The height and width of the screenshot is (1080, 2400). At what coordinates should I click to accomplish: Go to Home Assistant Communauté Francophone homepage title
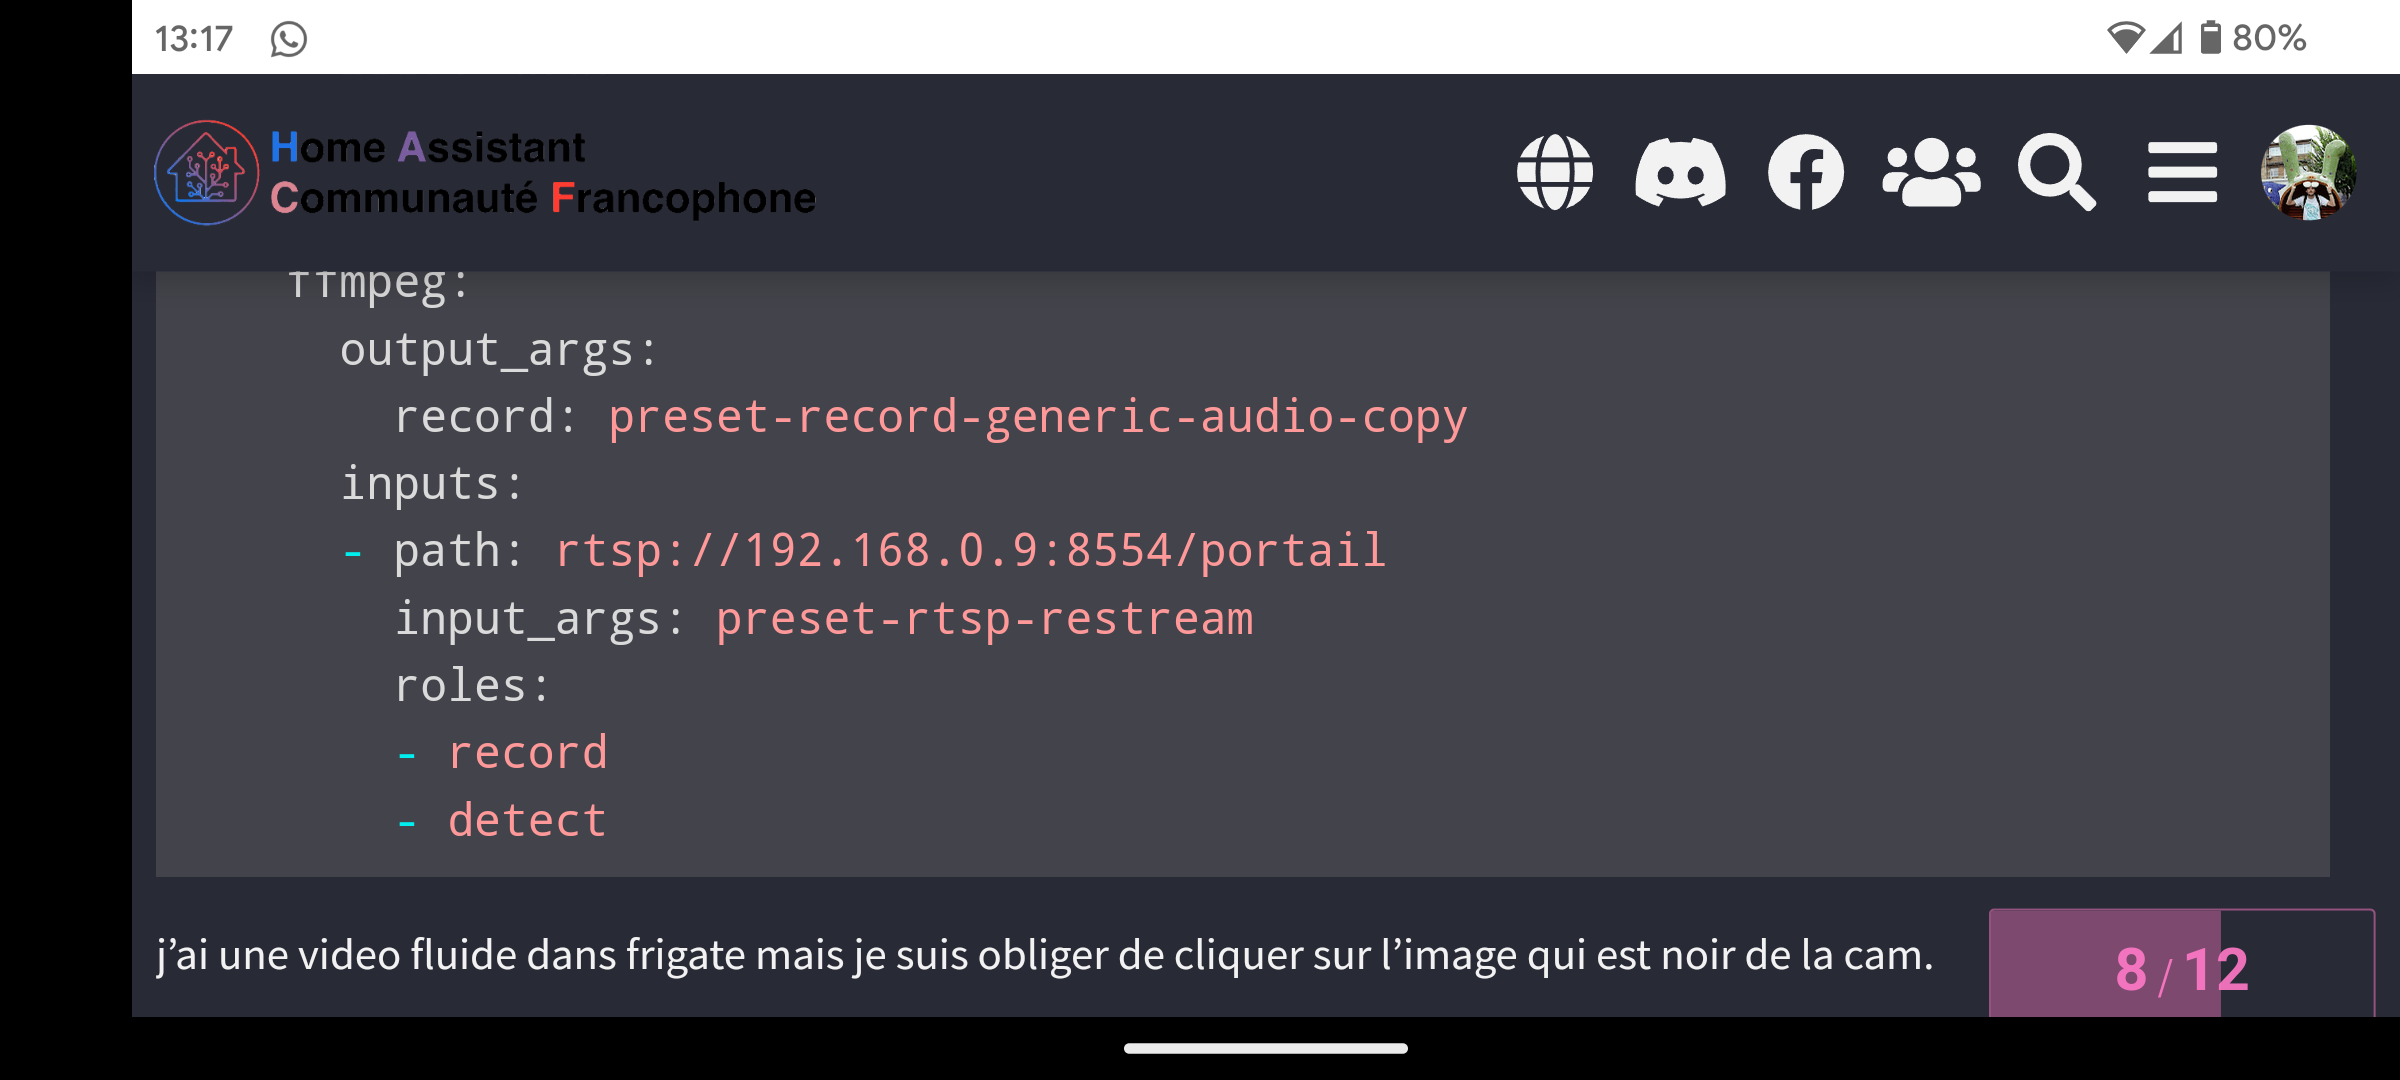click(x=543, y=172)
